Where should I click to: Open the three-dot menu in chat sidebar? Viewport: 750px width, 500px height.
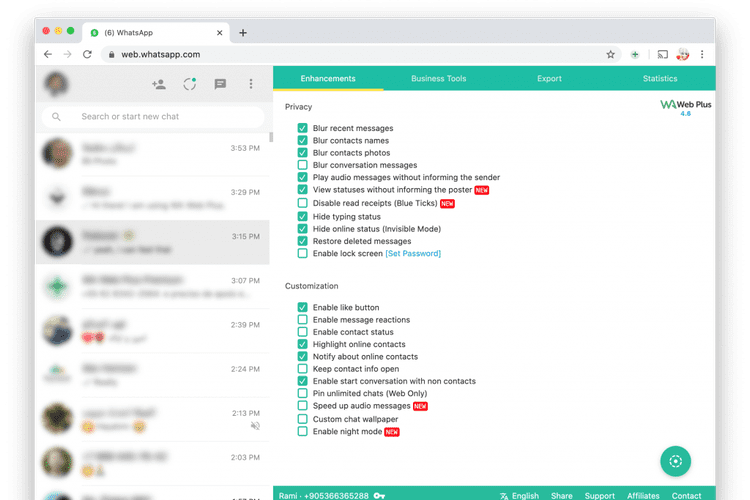point(251,85)
